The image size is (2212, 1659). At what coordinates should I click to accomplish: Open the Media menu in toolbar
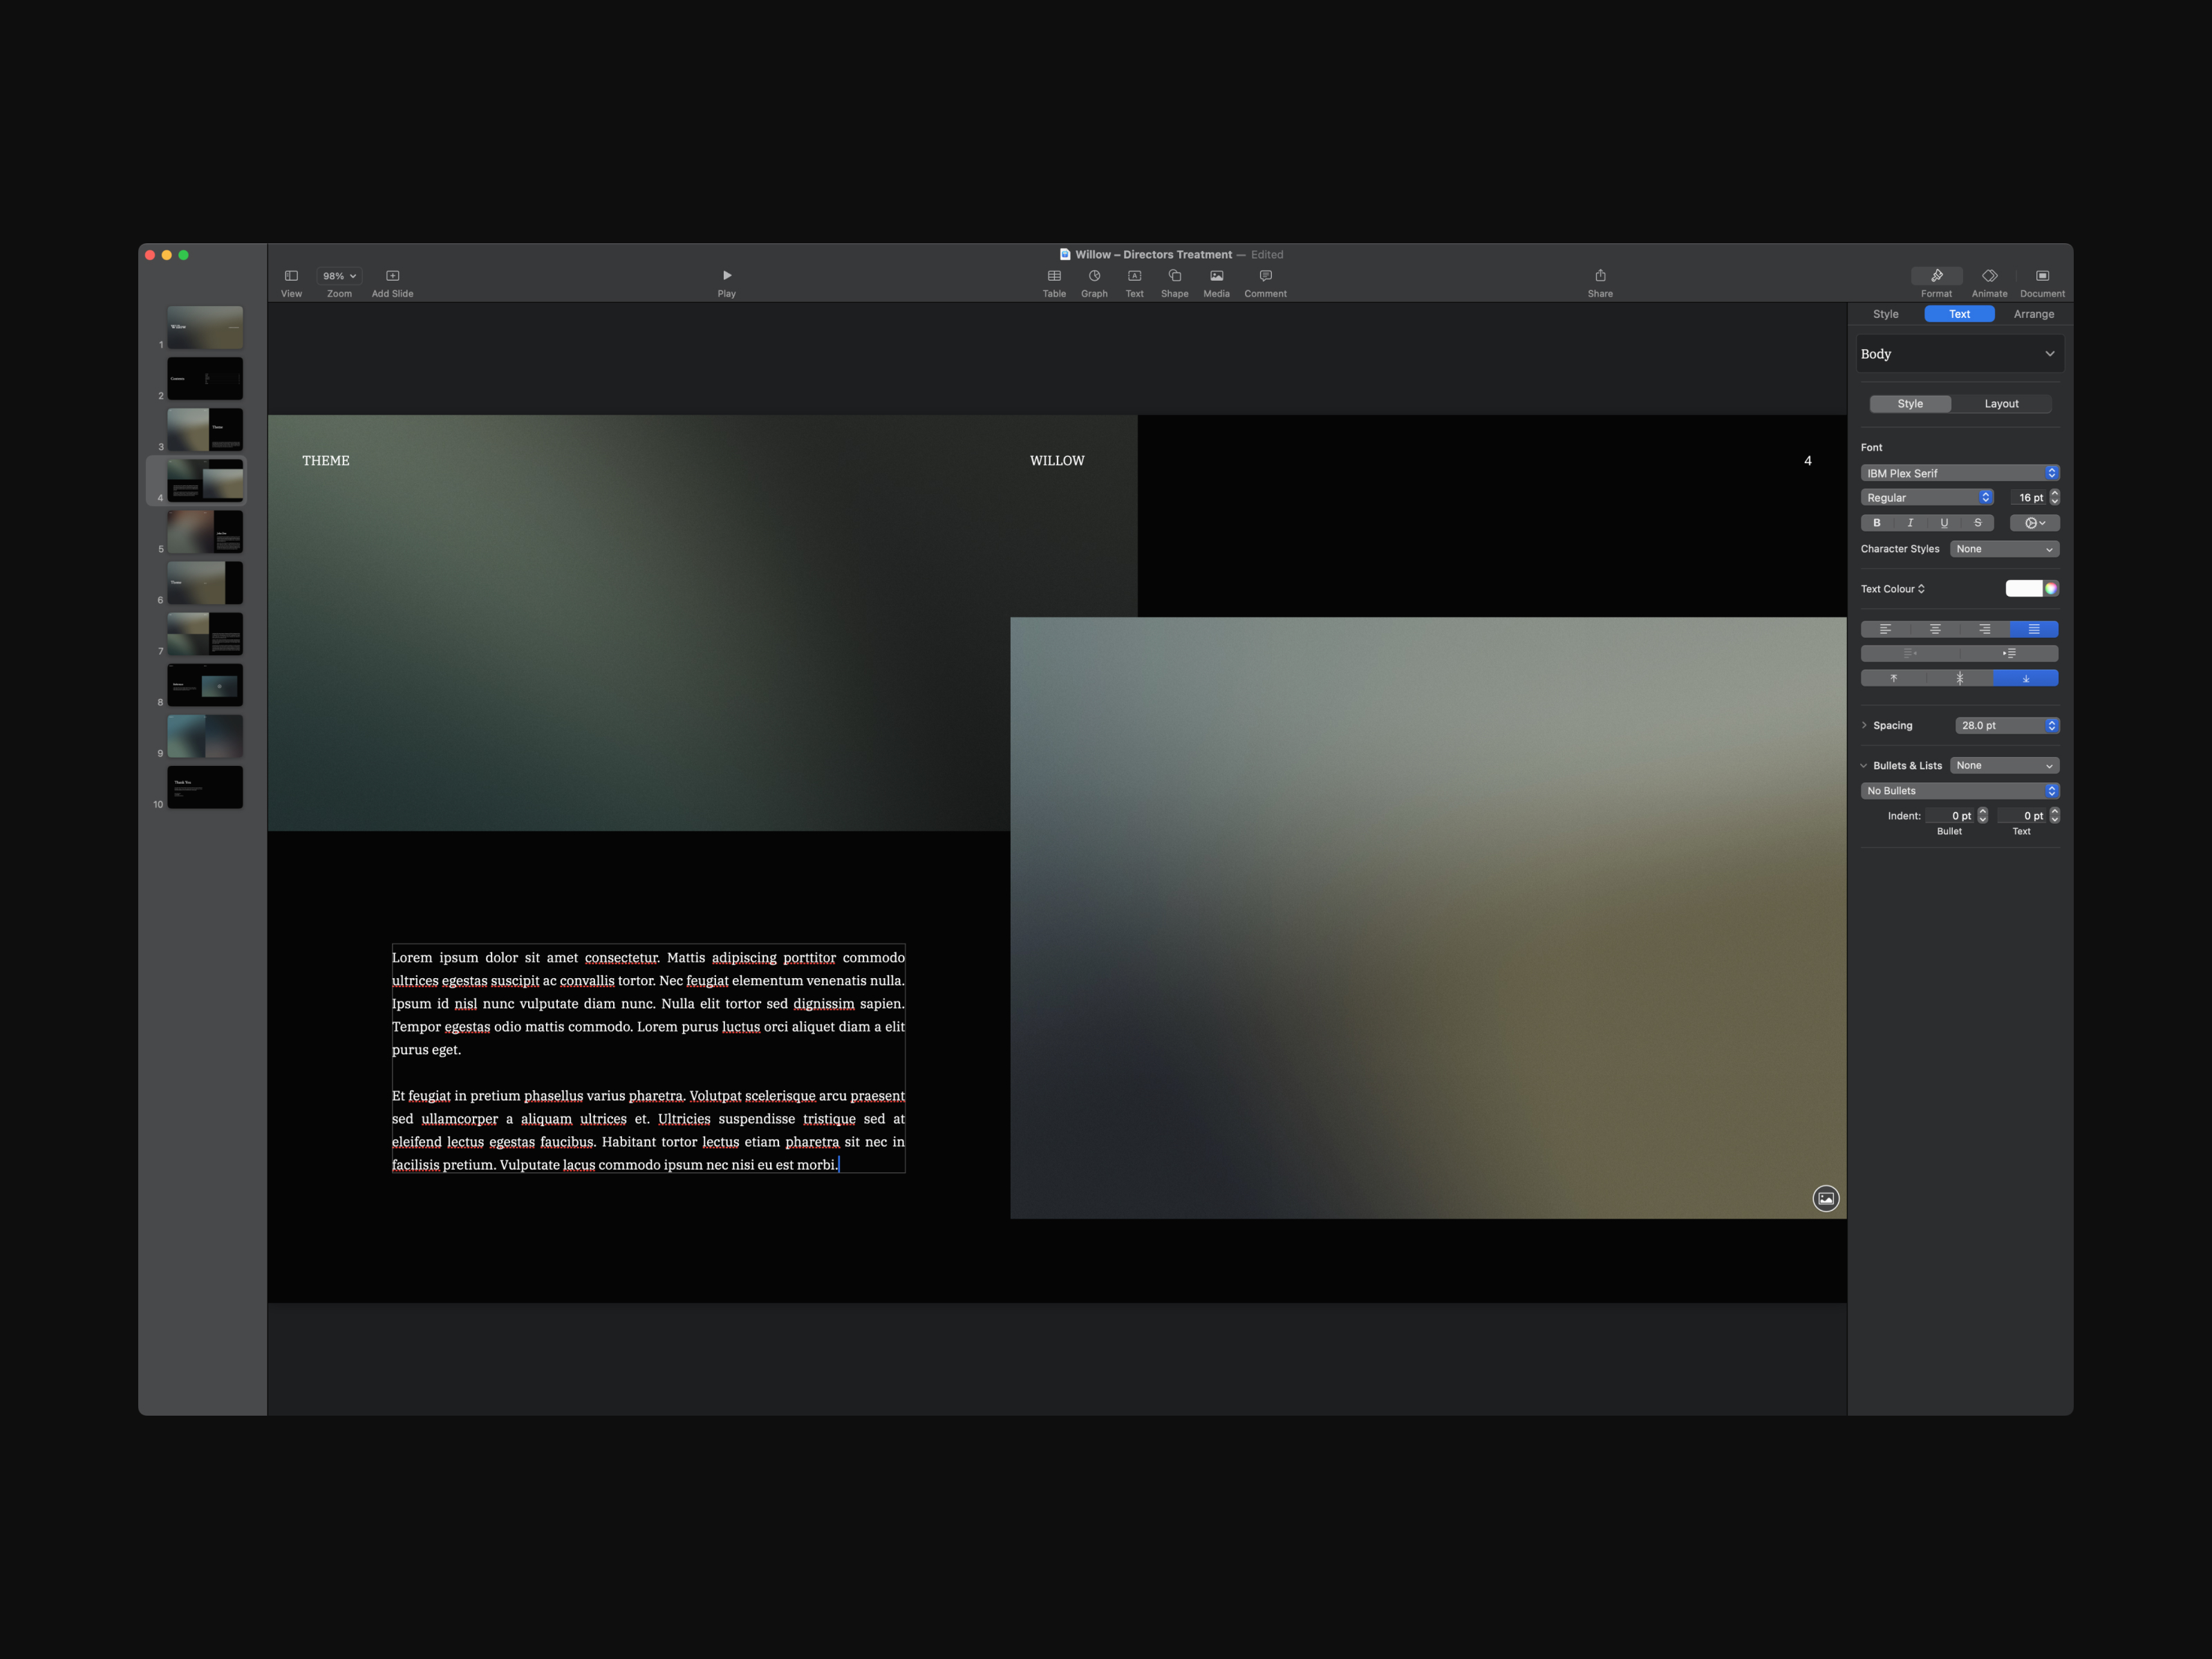tap(1216, 276)
